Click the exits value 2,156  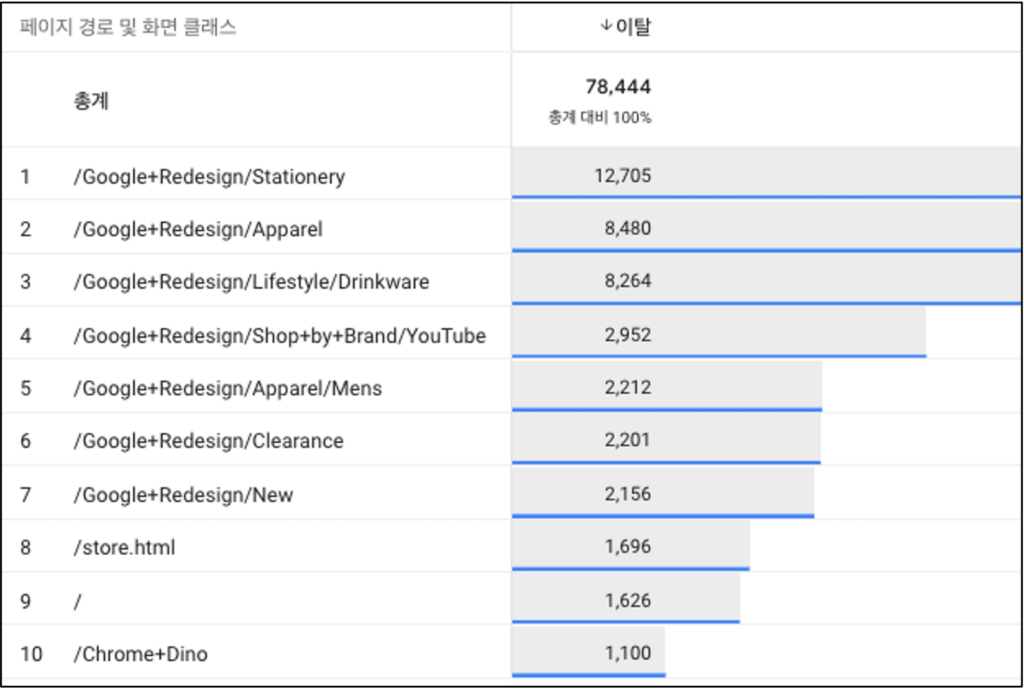[x=628, y=494]
